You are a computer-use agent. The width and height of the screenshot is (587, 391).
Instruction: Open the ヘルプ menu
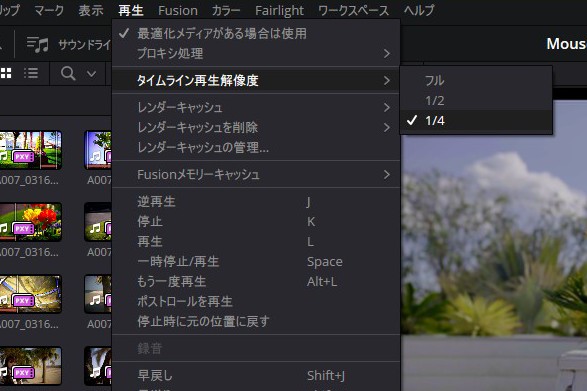419,10
